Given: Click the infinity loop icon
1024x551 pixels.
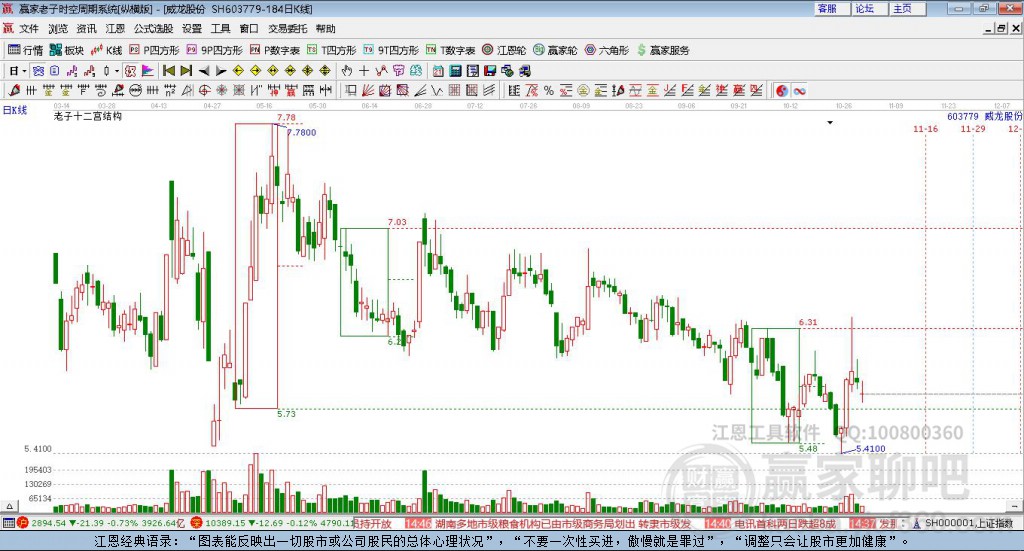Looking at the screenshot, I should click(x=799, y=91).
